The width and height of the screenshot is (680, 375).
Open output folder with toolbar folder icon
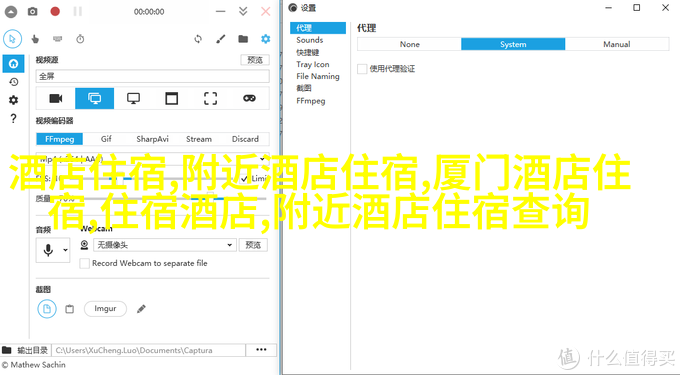pyautogui.click(x=243, y=39)
